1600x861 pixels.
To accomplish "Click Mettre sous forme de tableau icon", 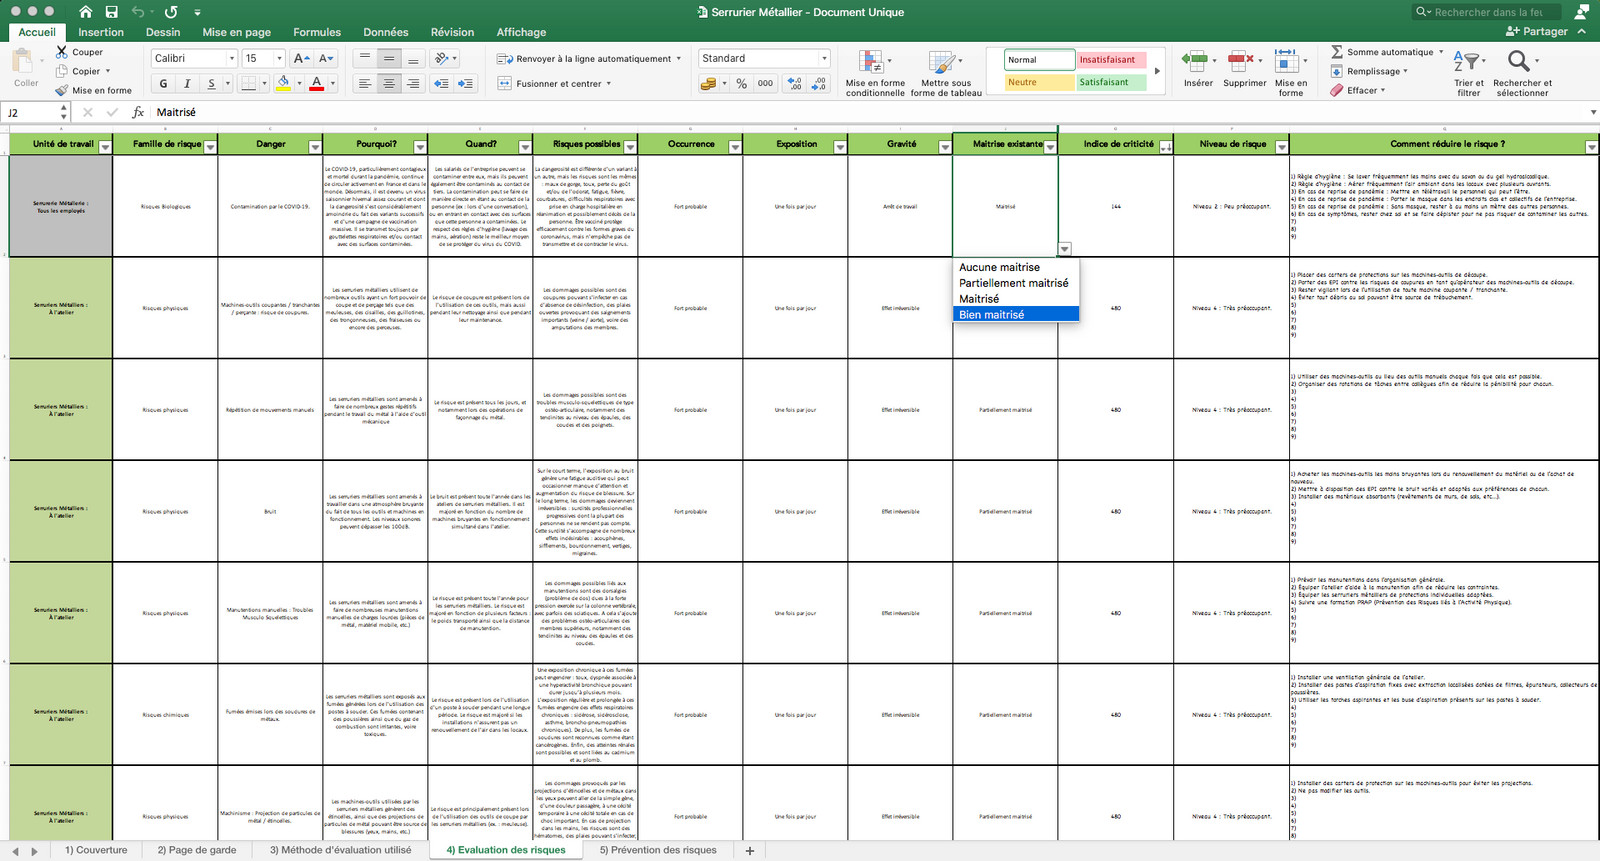I will point(942,63).
